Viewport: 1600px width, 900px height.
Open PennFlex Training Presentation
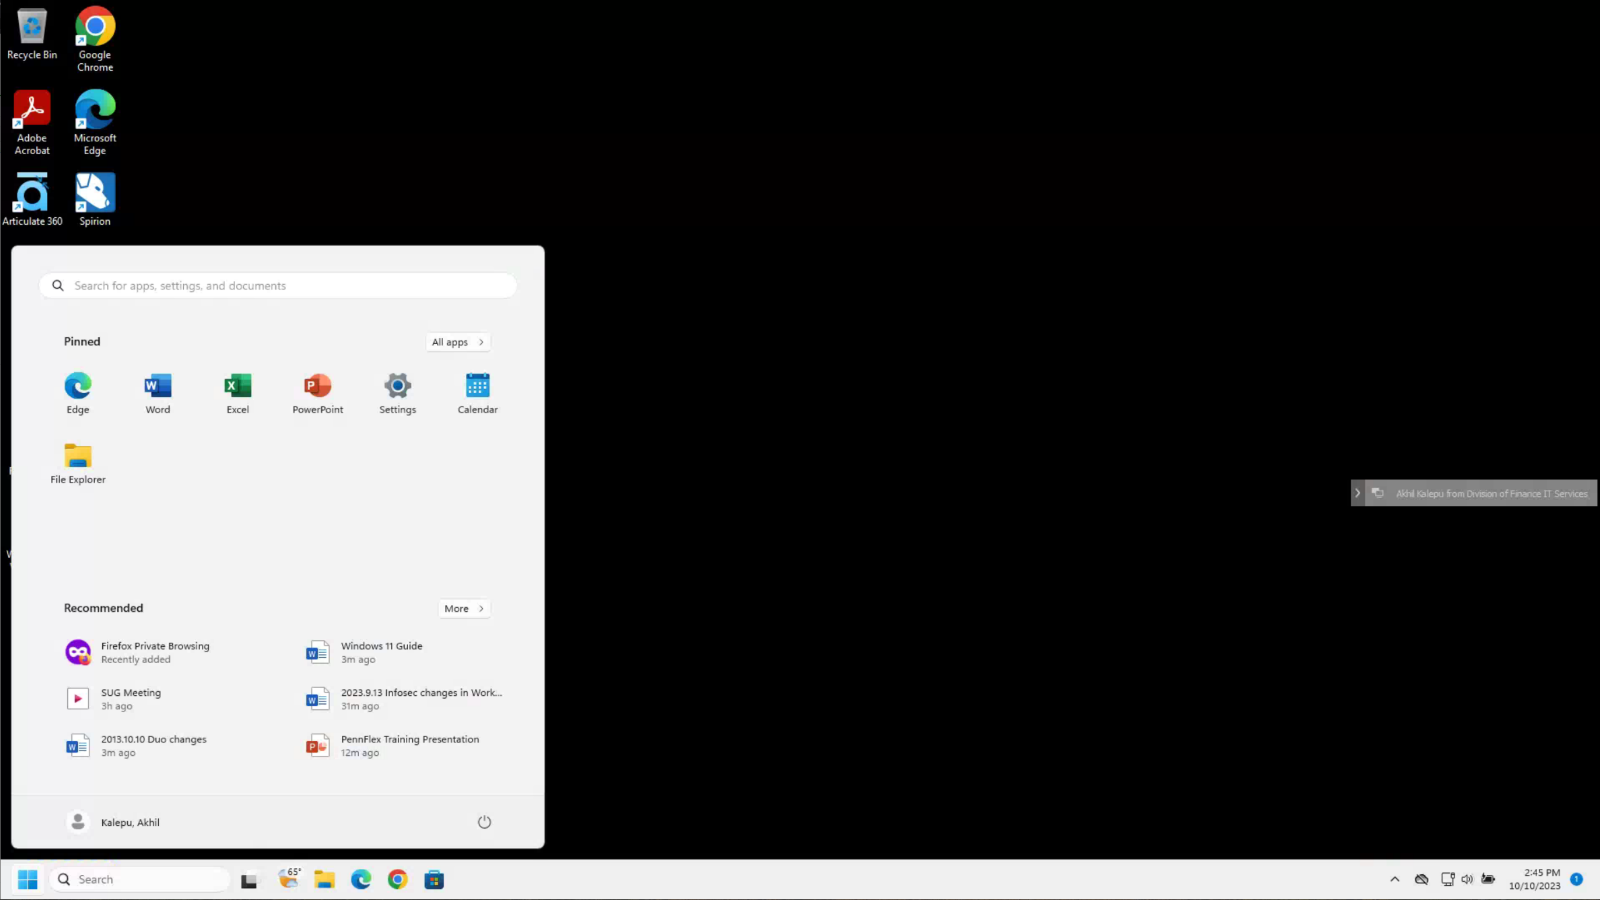(395, 746)
